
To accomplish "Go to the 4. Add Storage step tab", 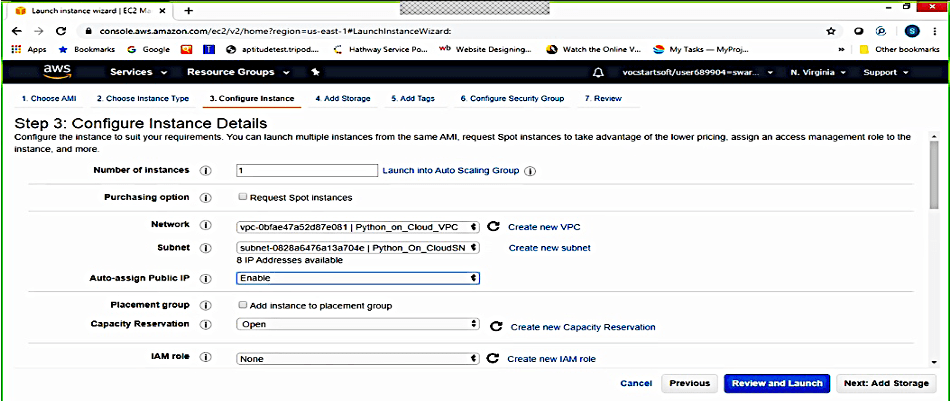I will [x=342, y=99].
